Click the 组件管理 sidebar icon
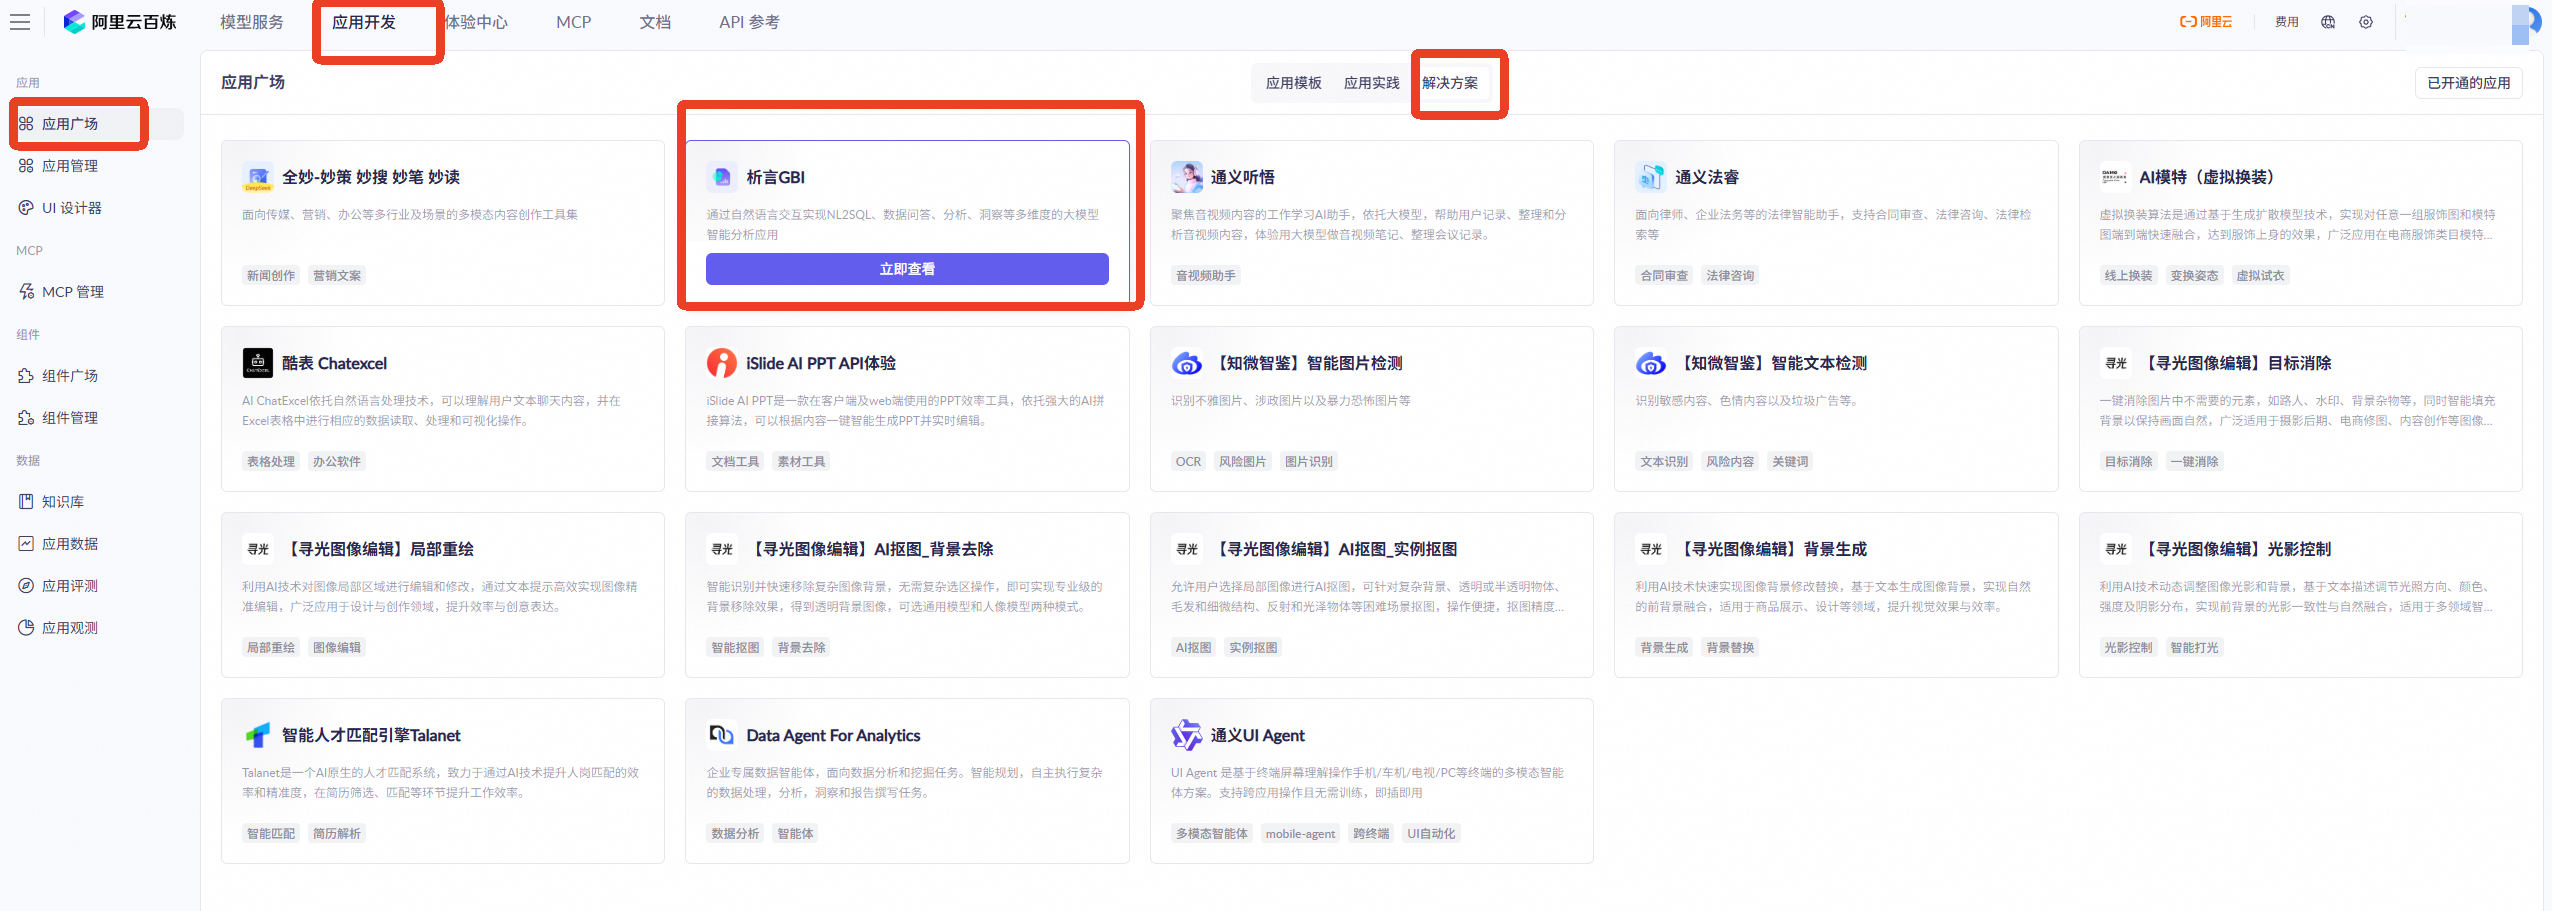Viewport: 2552px width, 911px height. click(26, 418)
